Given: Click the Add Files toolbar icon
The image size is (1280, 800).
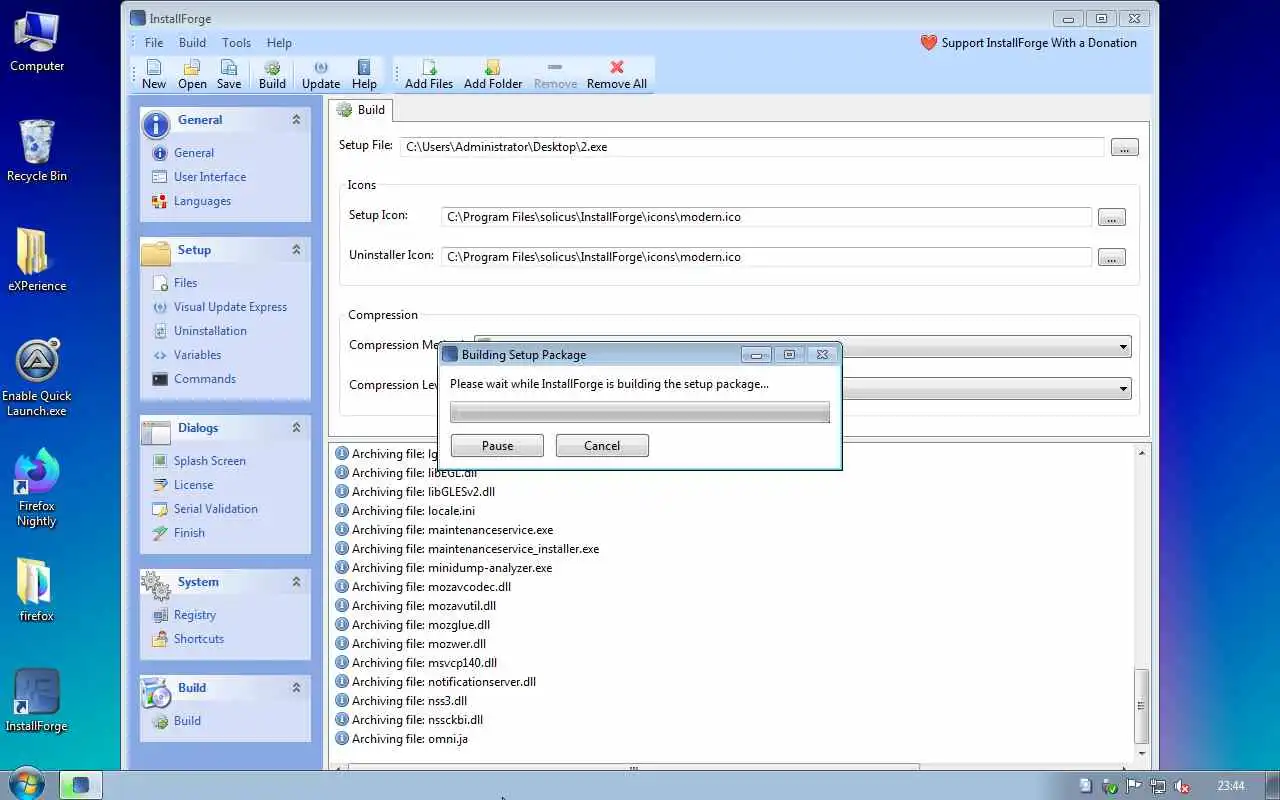Looking at the screenshot, I should (429, 74).
